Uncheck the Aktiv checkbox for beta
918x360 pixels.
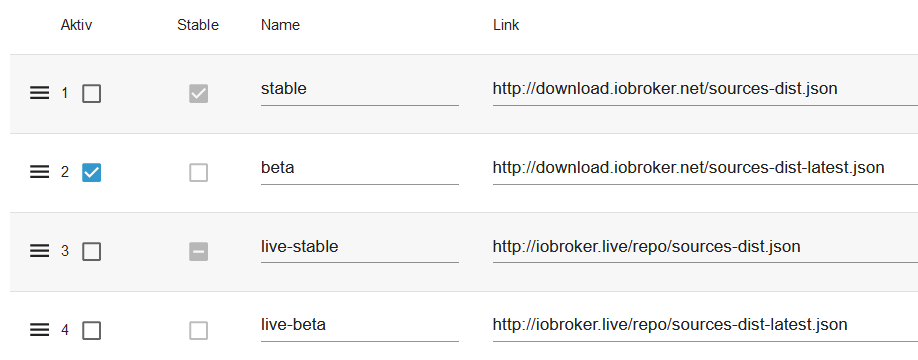click(91, 173)
